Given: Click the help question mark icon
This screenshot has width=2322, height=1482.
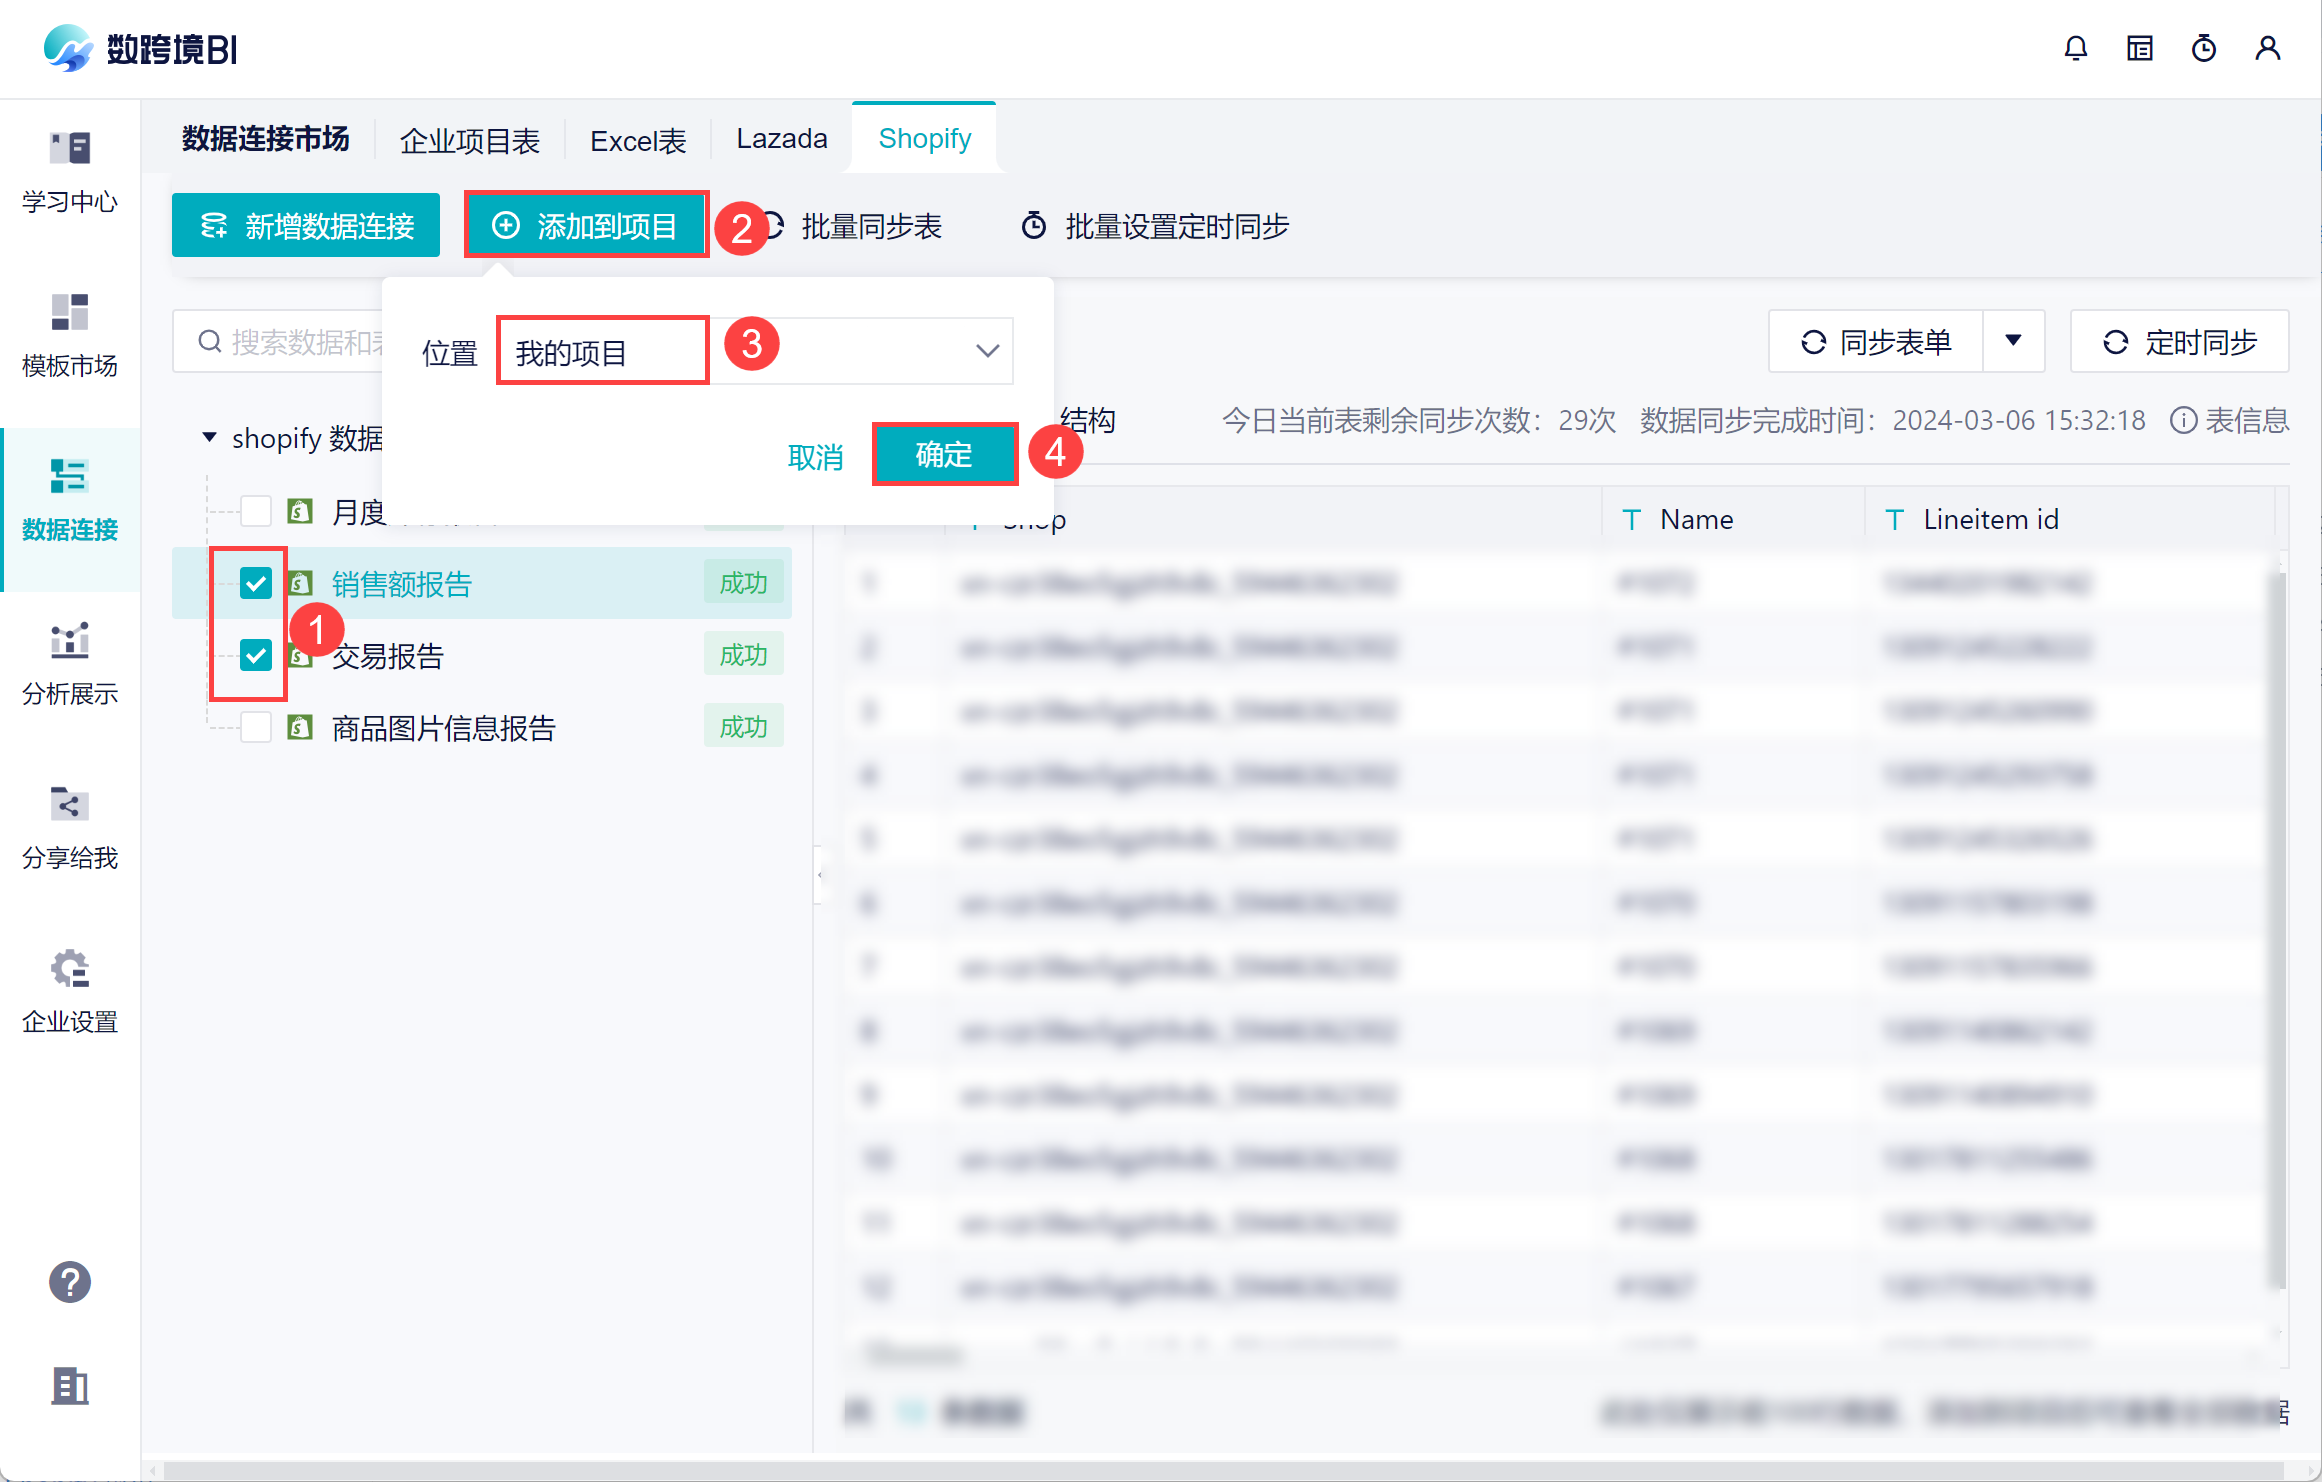Looking at the screenshot, I should pyautogui.click(x=70, y=1281).
